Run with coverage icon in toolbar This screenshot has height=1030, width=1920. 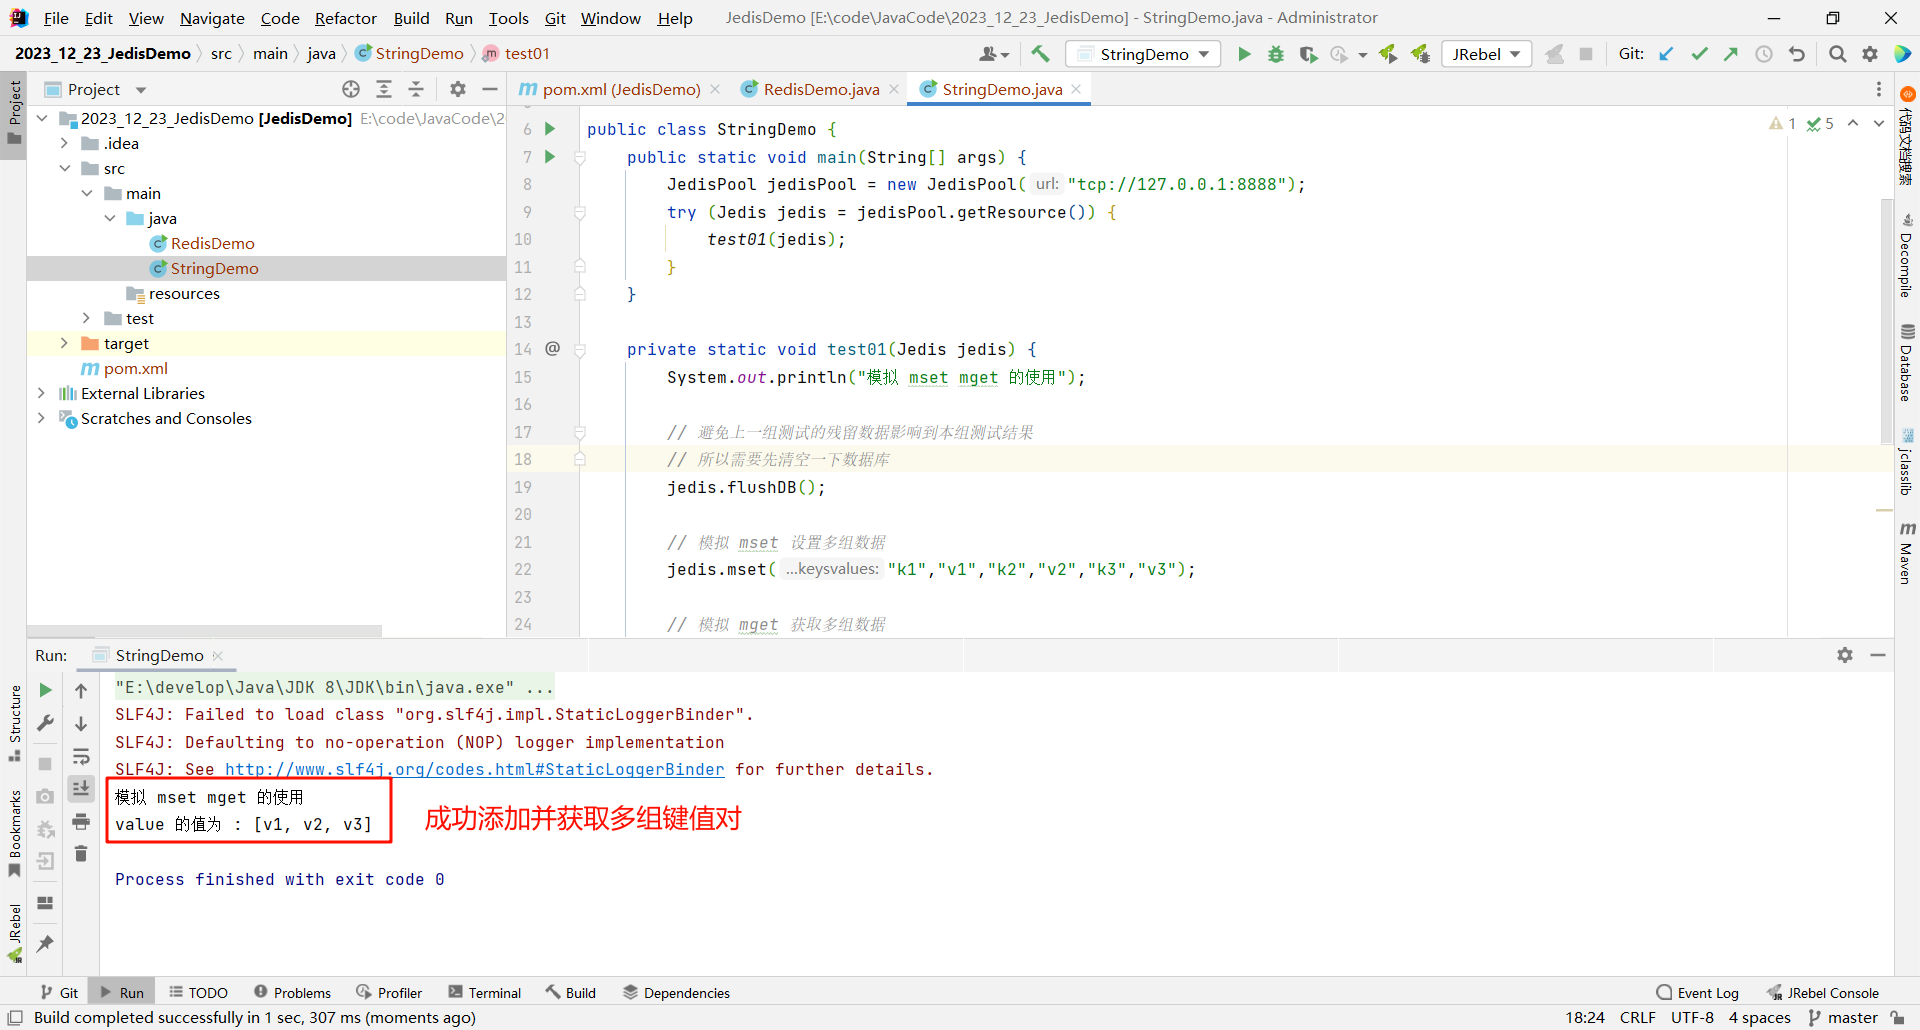pyautogui.click(x=1308, y=54)
